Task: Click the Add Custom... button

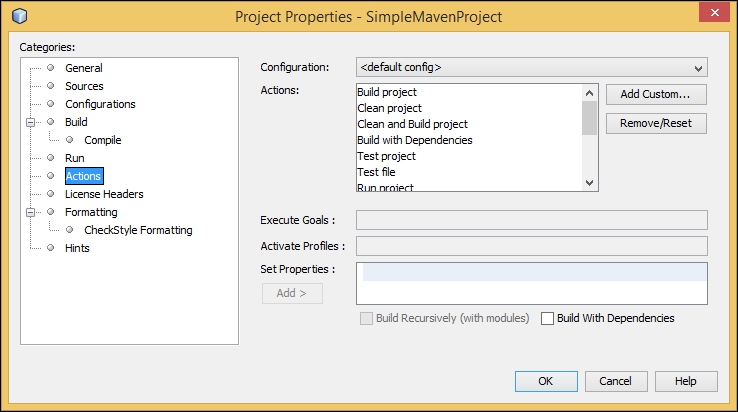Action: coord(656,94)
